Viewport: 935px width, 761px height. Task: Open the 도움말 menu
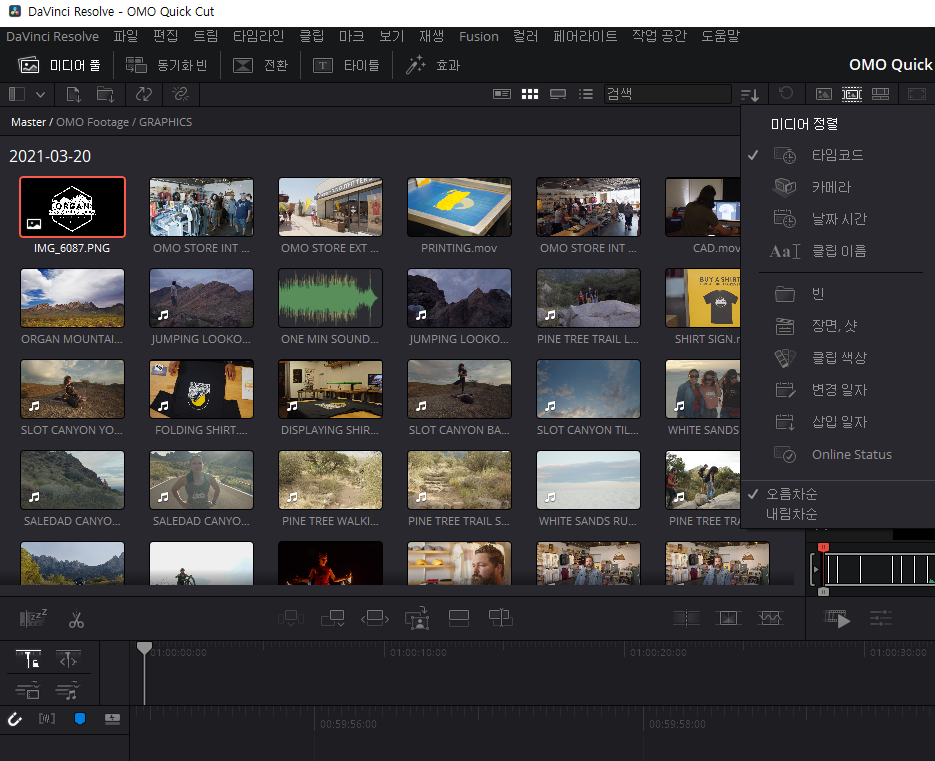coord(720,36)
